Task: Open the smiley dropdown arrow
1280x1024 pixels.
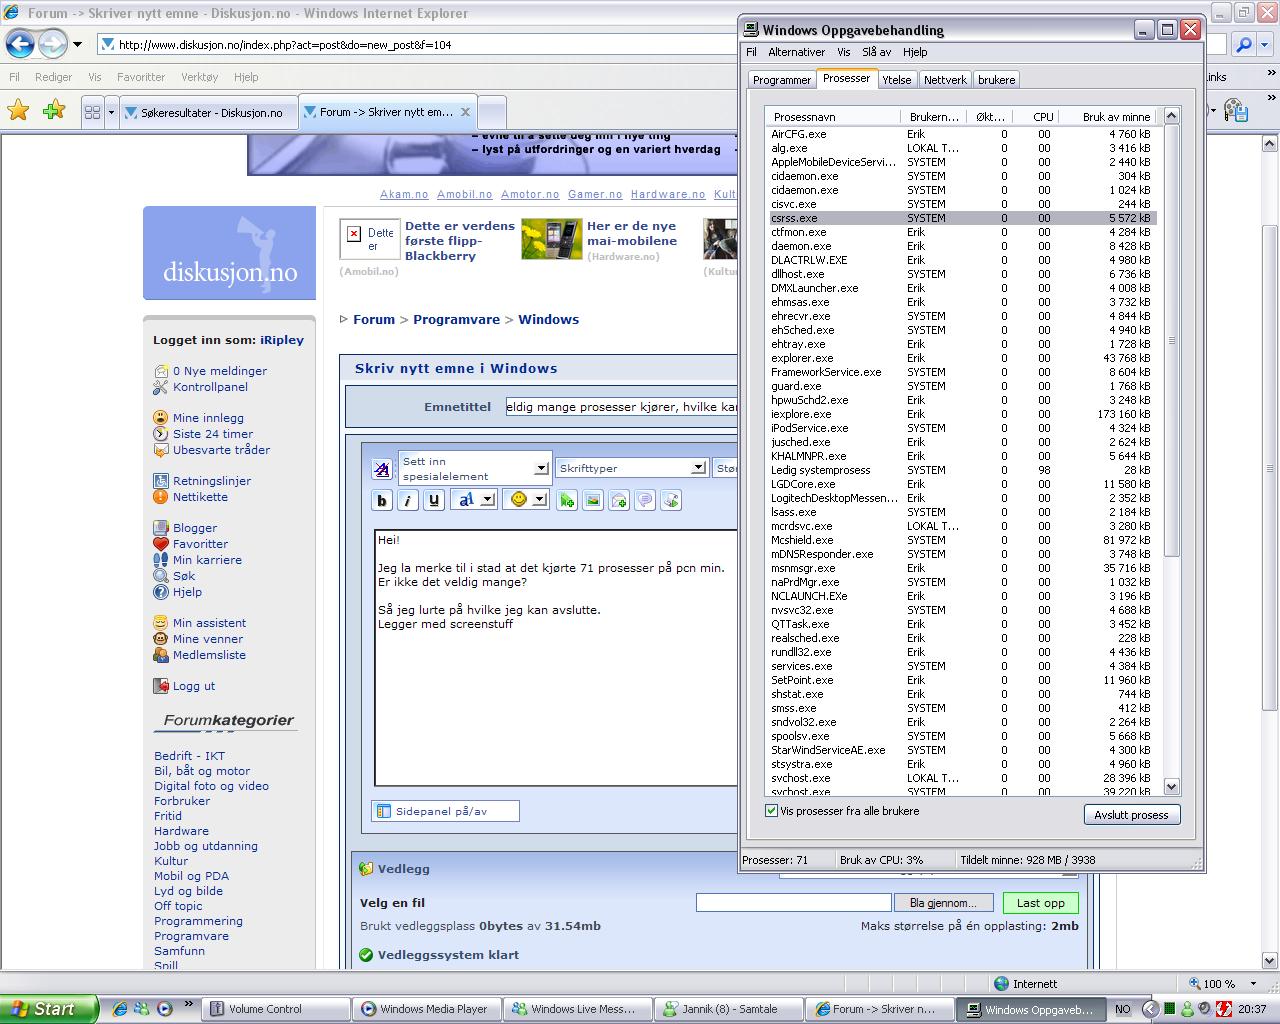Action: click(539, 499)
